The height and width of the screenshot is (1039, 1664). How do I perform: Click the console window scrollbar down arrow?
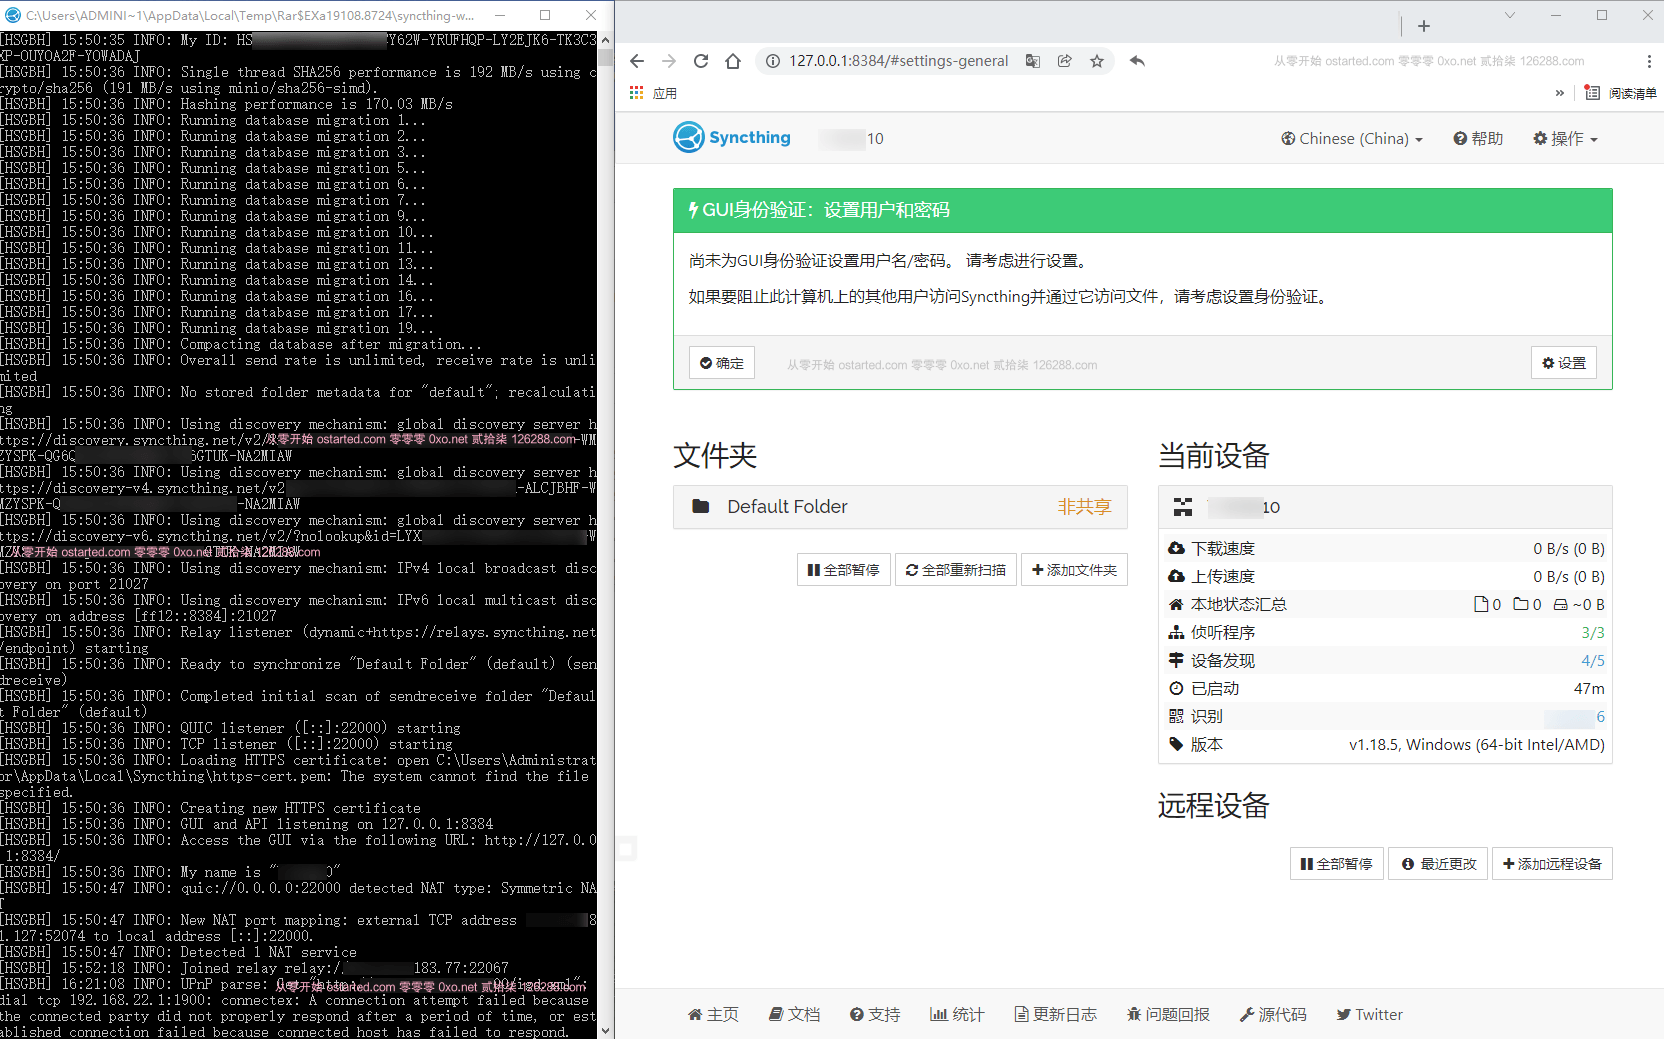click(605, 1030)
